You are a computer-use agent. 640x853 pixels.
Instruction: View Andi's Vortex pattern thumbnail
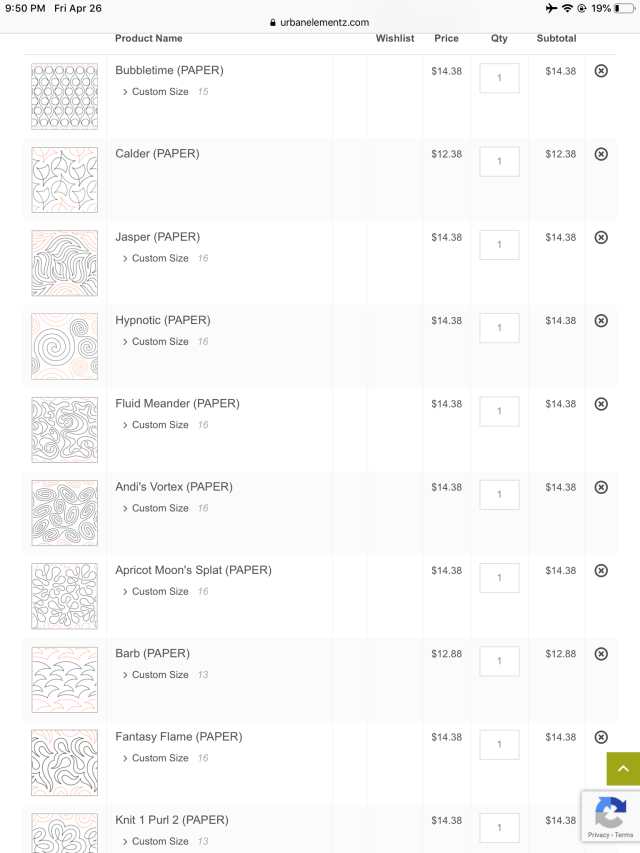coord(64,512)
